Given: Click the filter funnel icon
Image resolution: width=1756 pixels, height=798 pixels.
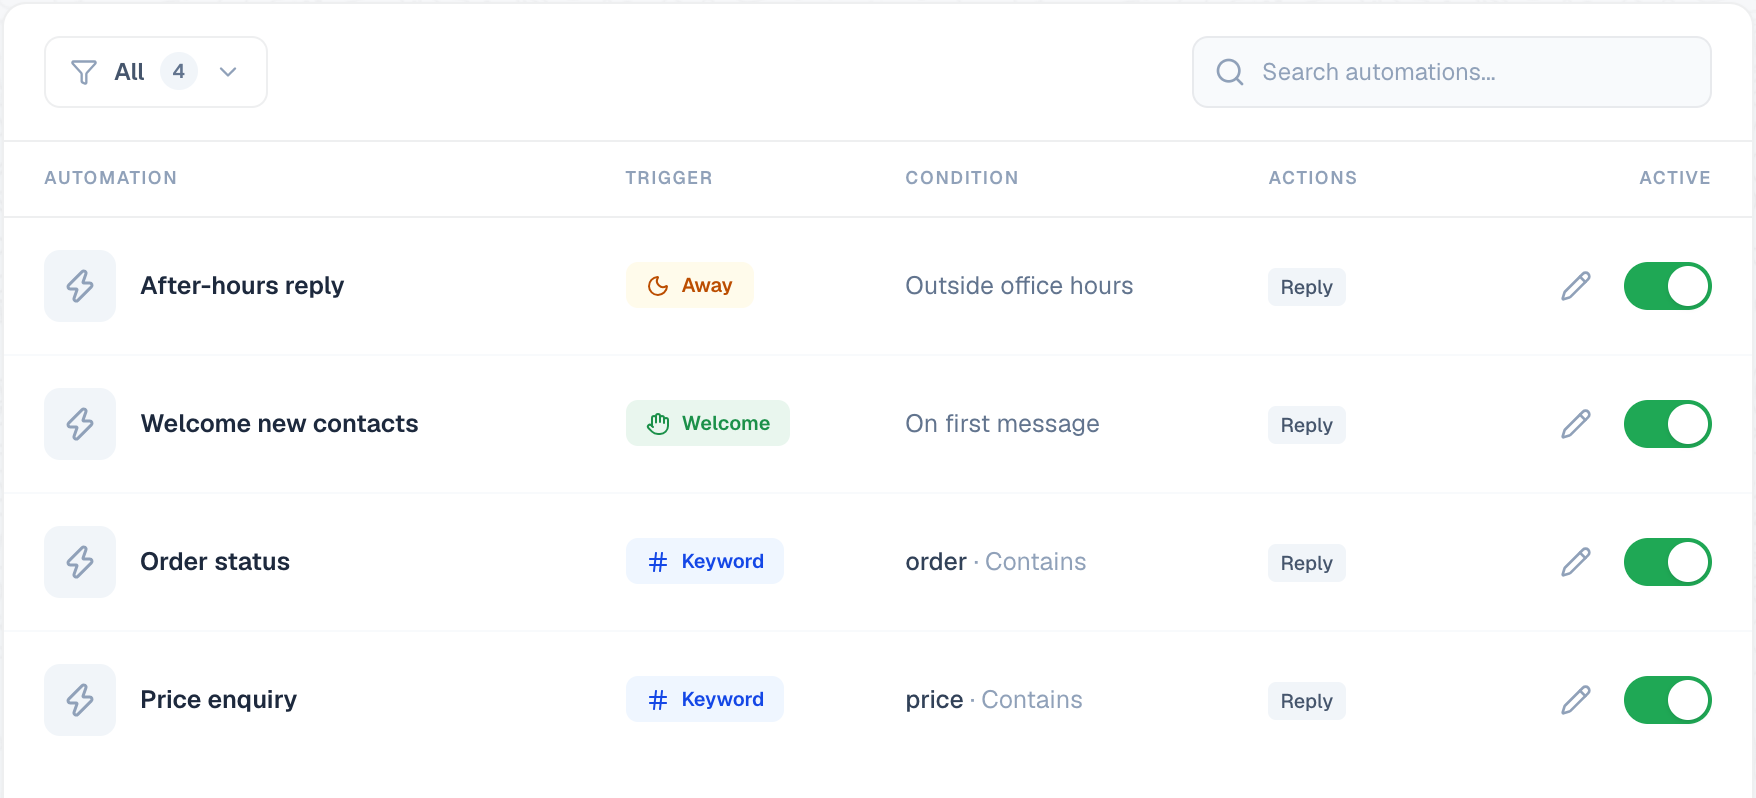Looking at the screenshot, I should 84,72.
